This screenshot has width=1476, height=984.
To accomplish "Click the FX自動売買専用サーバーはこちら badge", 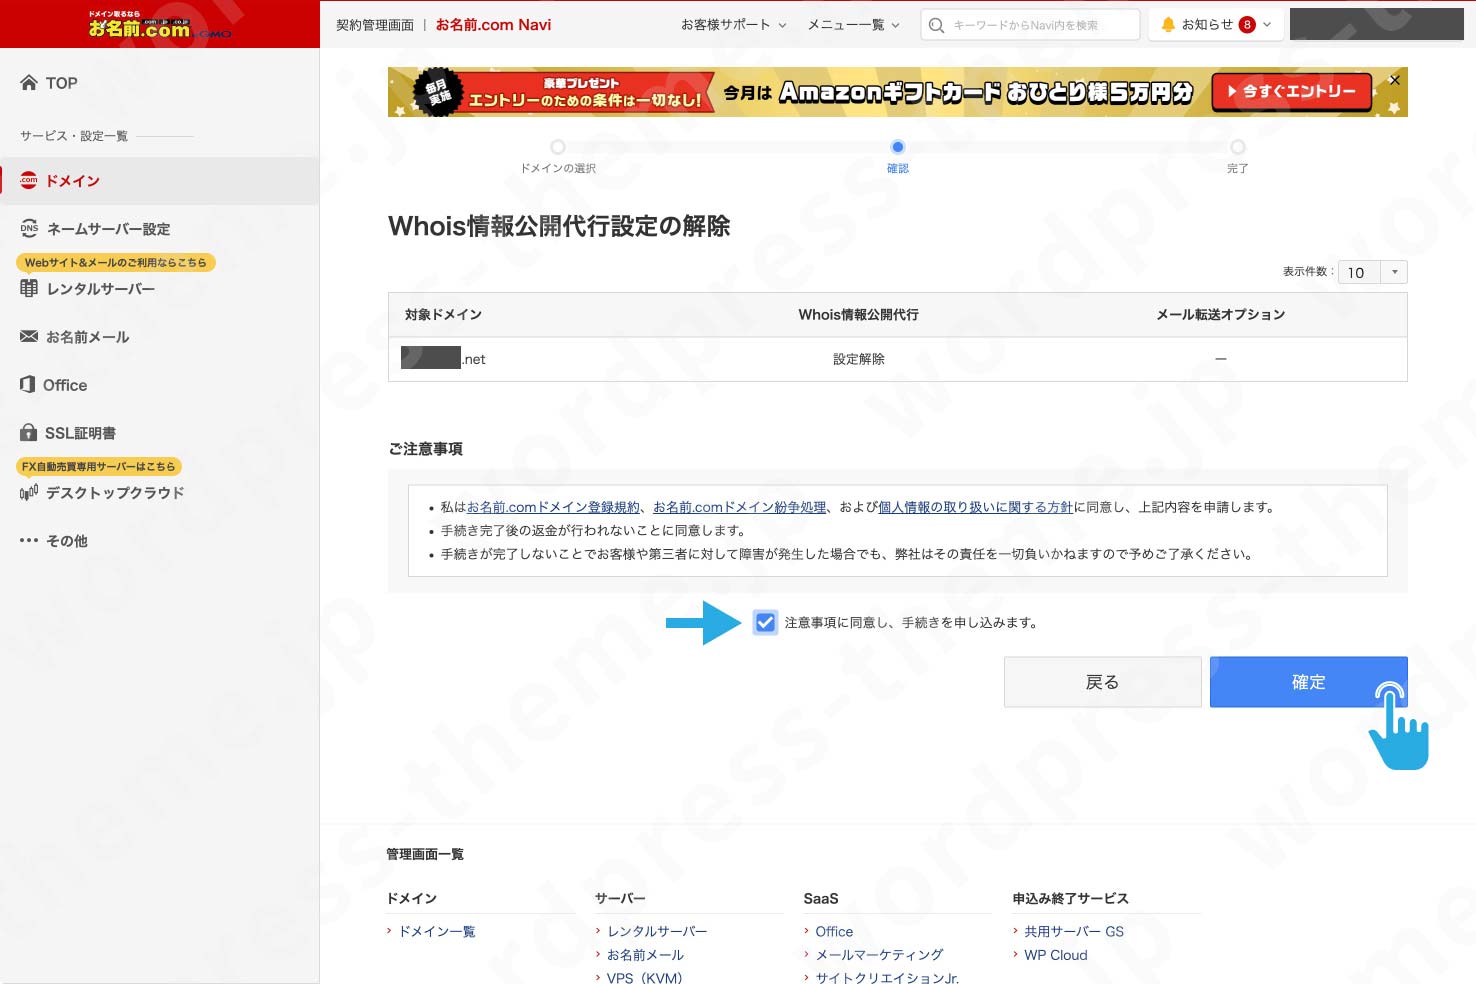I will point(98,467).
